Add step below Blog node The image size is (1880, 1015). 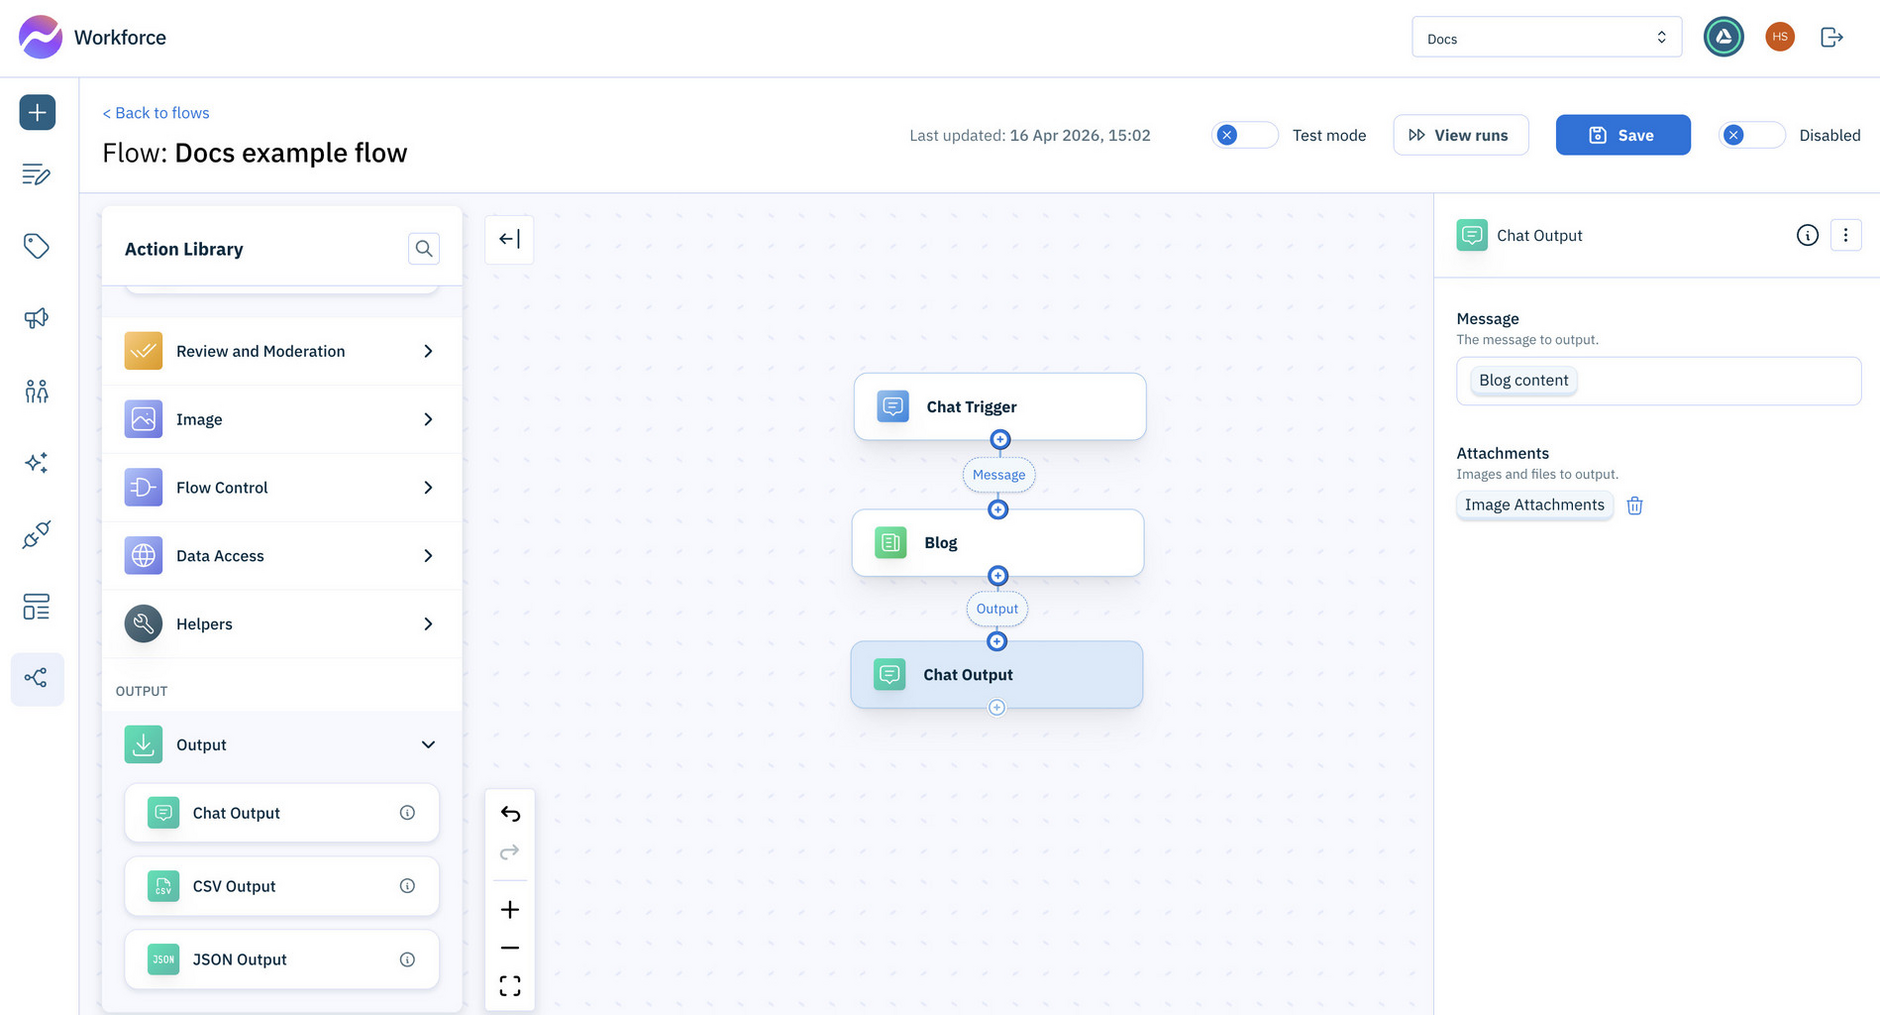point(998,576)
